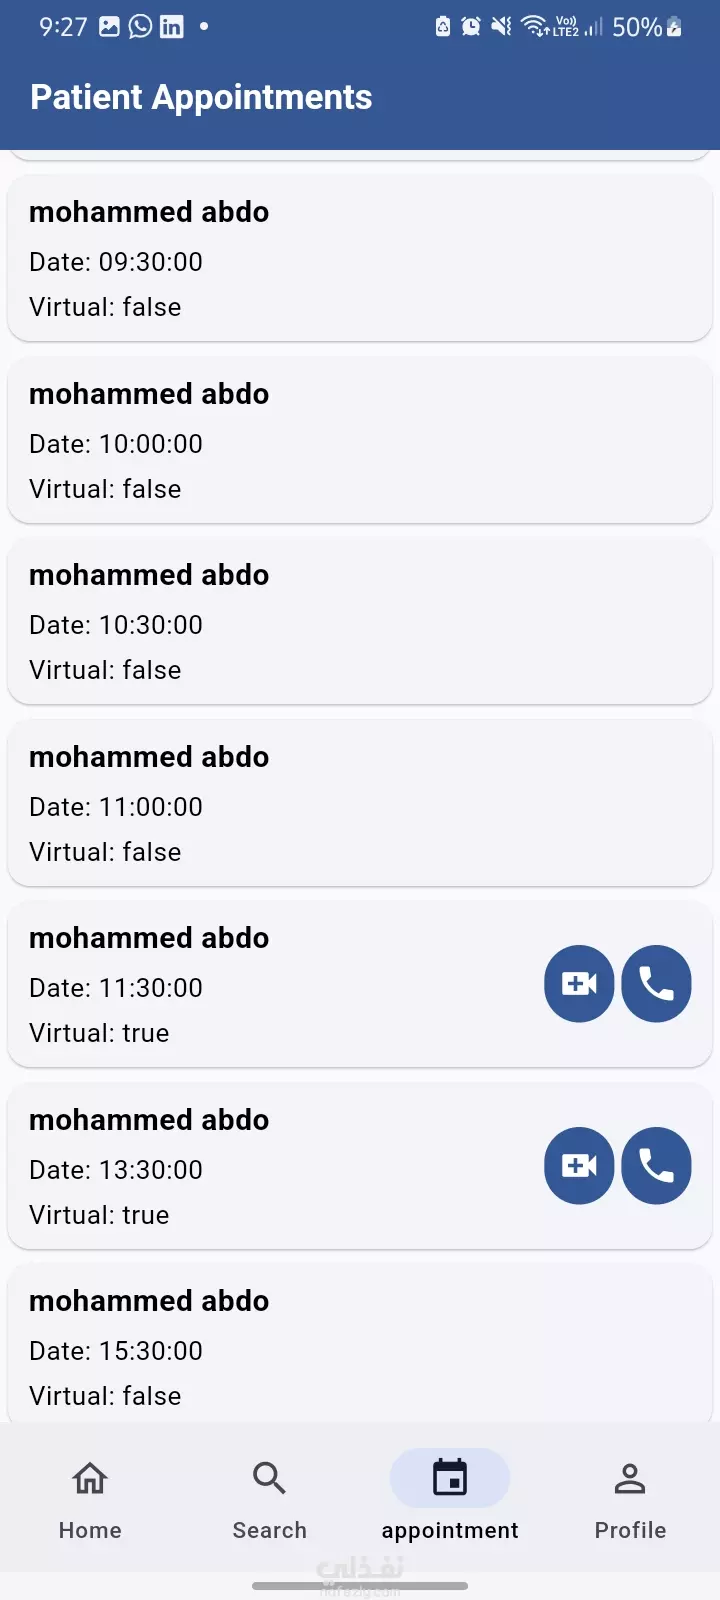
Task: Tap the gallery notification icon in status bar
Action: [109, 27]
